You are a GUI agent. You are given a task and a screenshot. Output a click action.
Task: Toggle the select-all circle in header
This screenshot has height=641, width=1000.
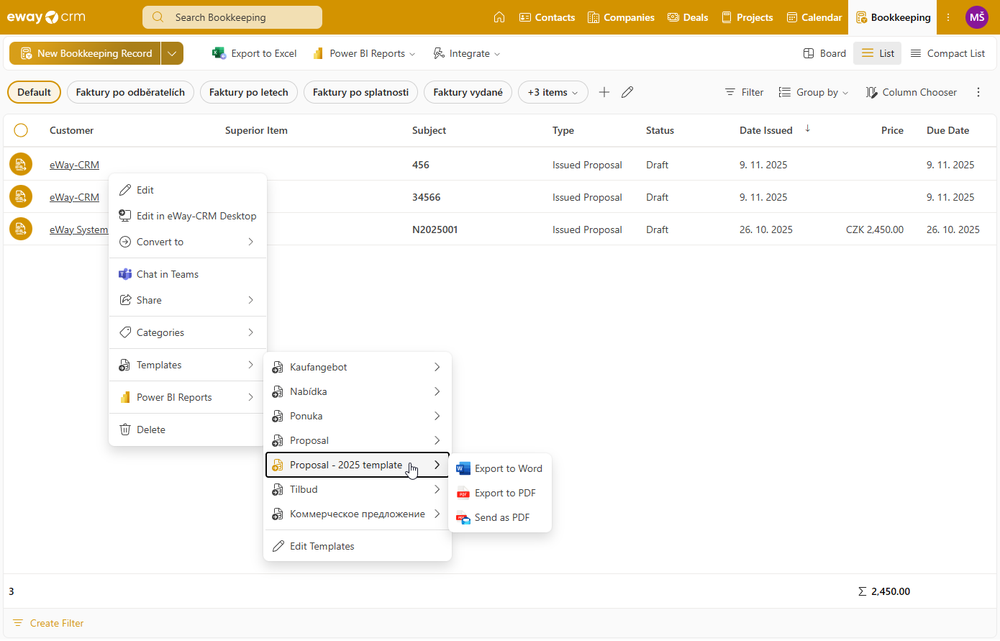21,130
